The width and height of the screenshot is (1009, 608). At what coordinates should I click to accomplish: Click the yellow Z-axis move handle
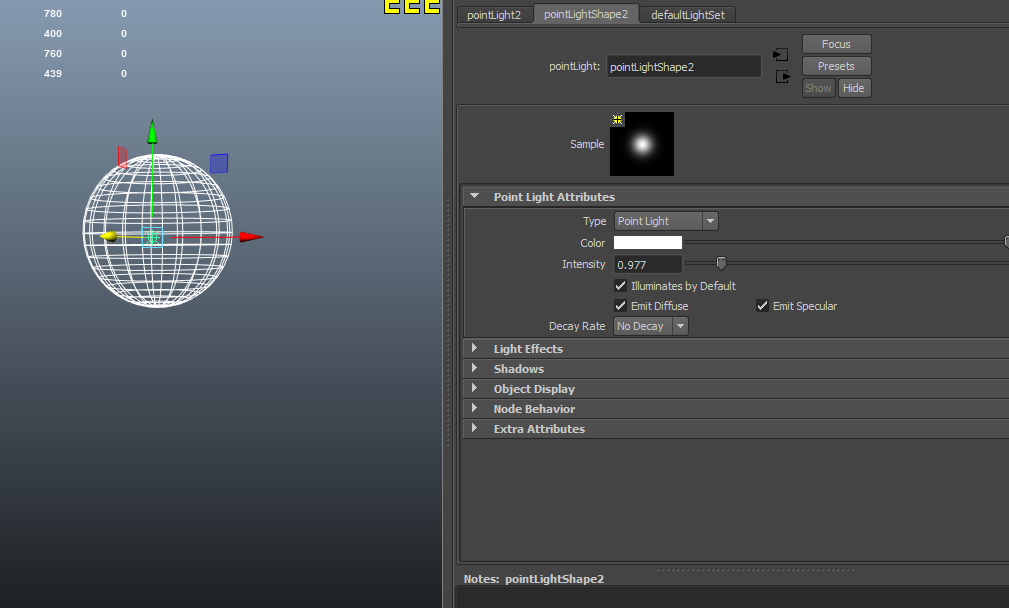109,237
